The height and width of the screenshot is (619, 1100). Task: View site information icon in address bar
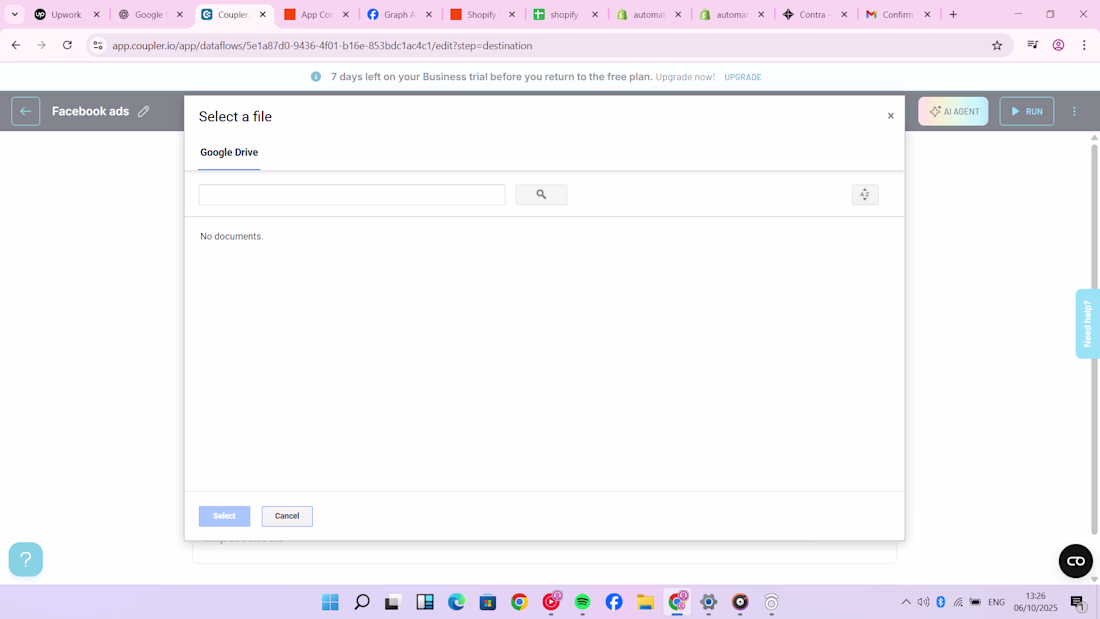pyautogui.click(x=98, y=46)
